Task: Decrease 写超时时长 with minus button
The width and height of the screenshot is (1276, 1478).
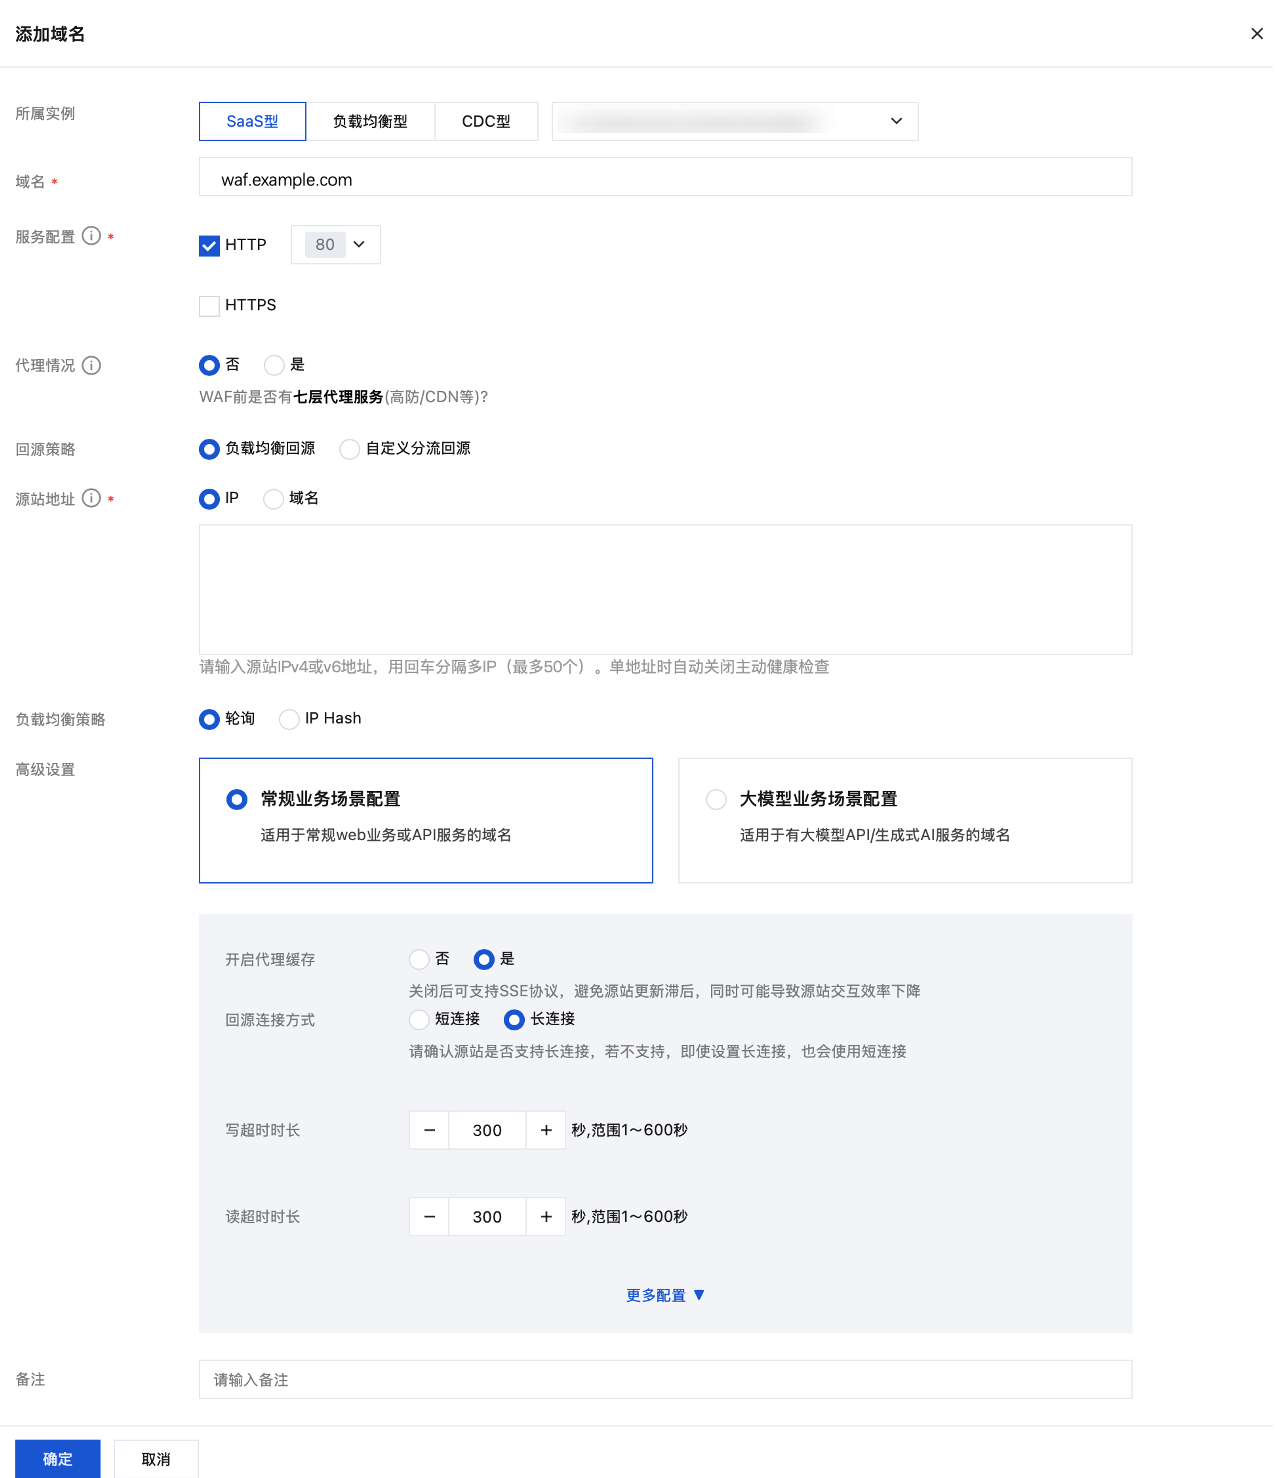Action: pos(429,1130)
